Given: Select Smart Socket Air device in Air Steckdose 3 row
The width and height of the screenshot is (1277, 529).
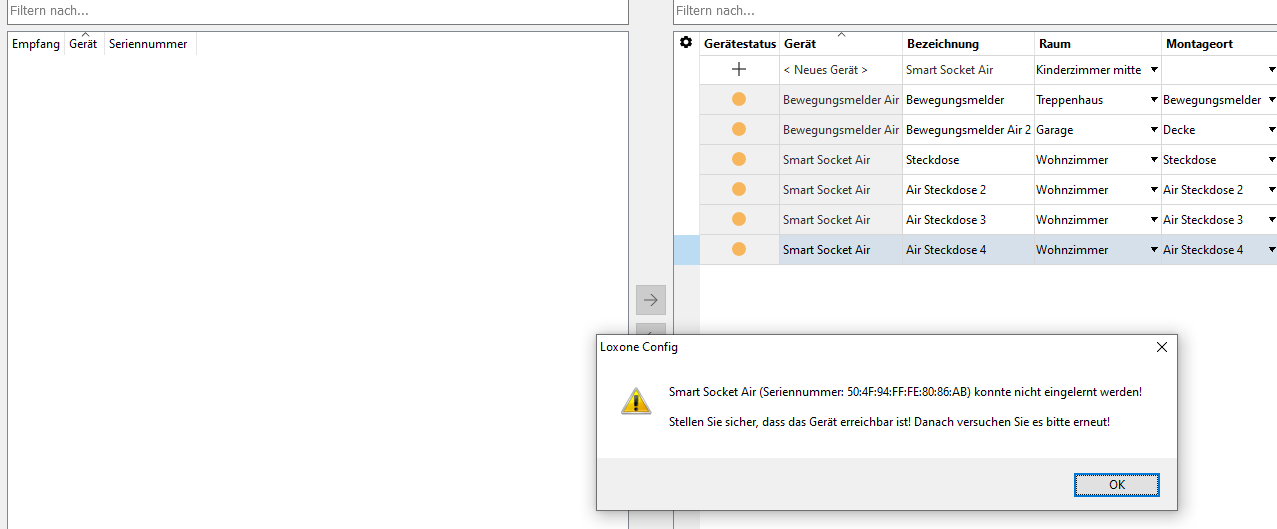Looking at the screenshot, I should [841, 220].
